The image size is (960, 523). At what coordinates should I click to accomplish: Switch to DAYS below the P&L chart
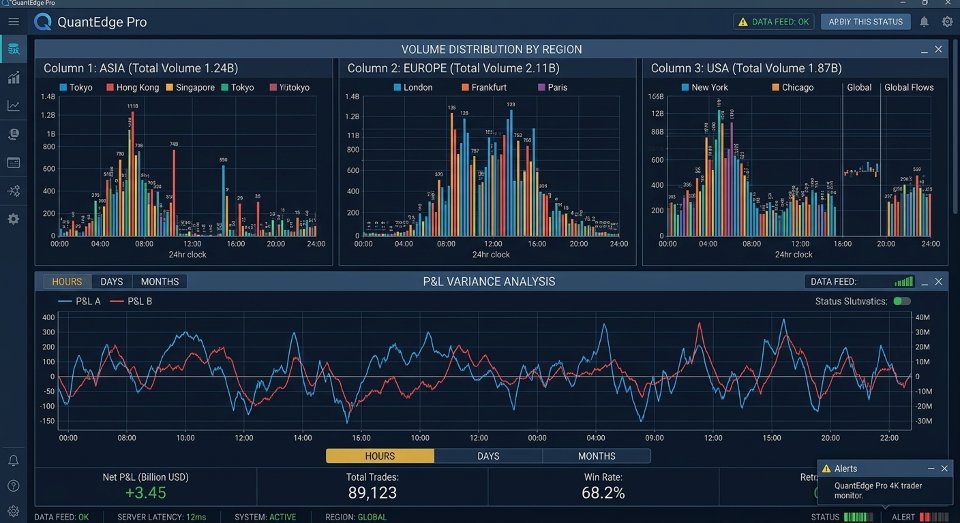coord(488,456)
